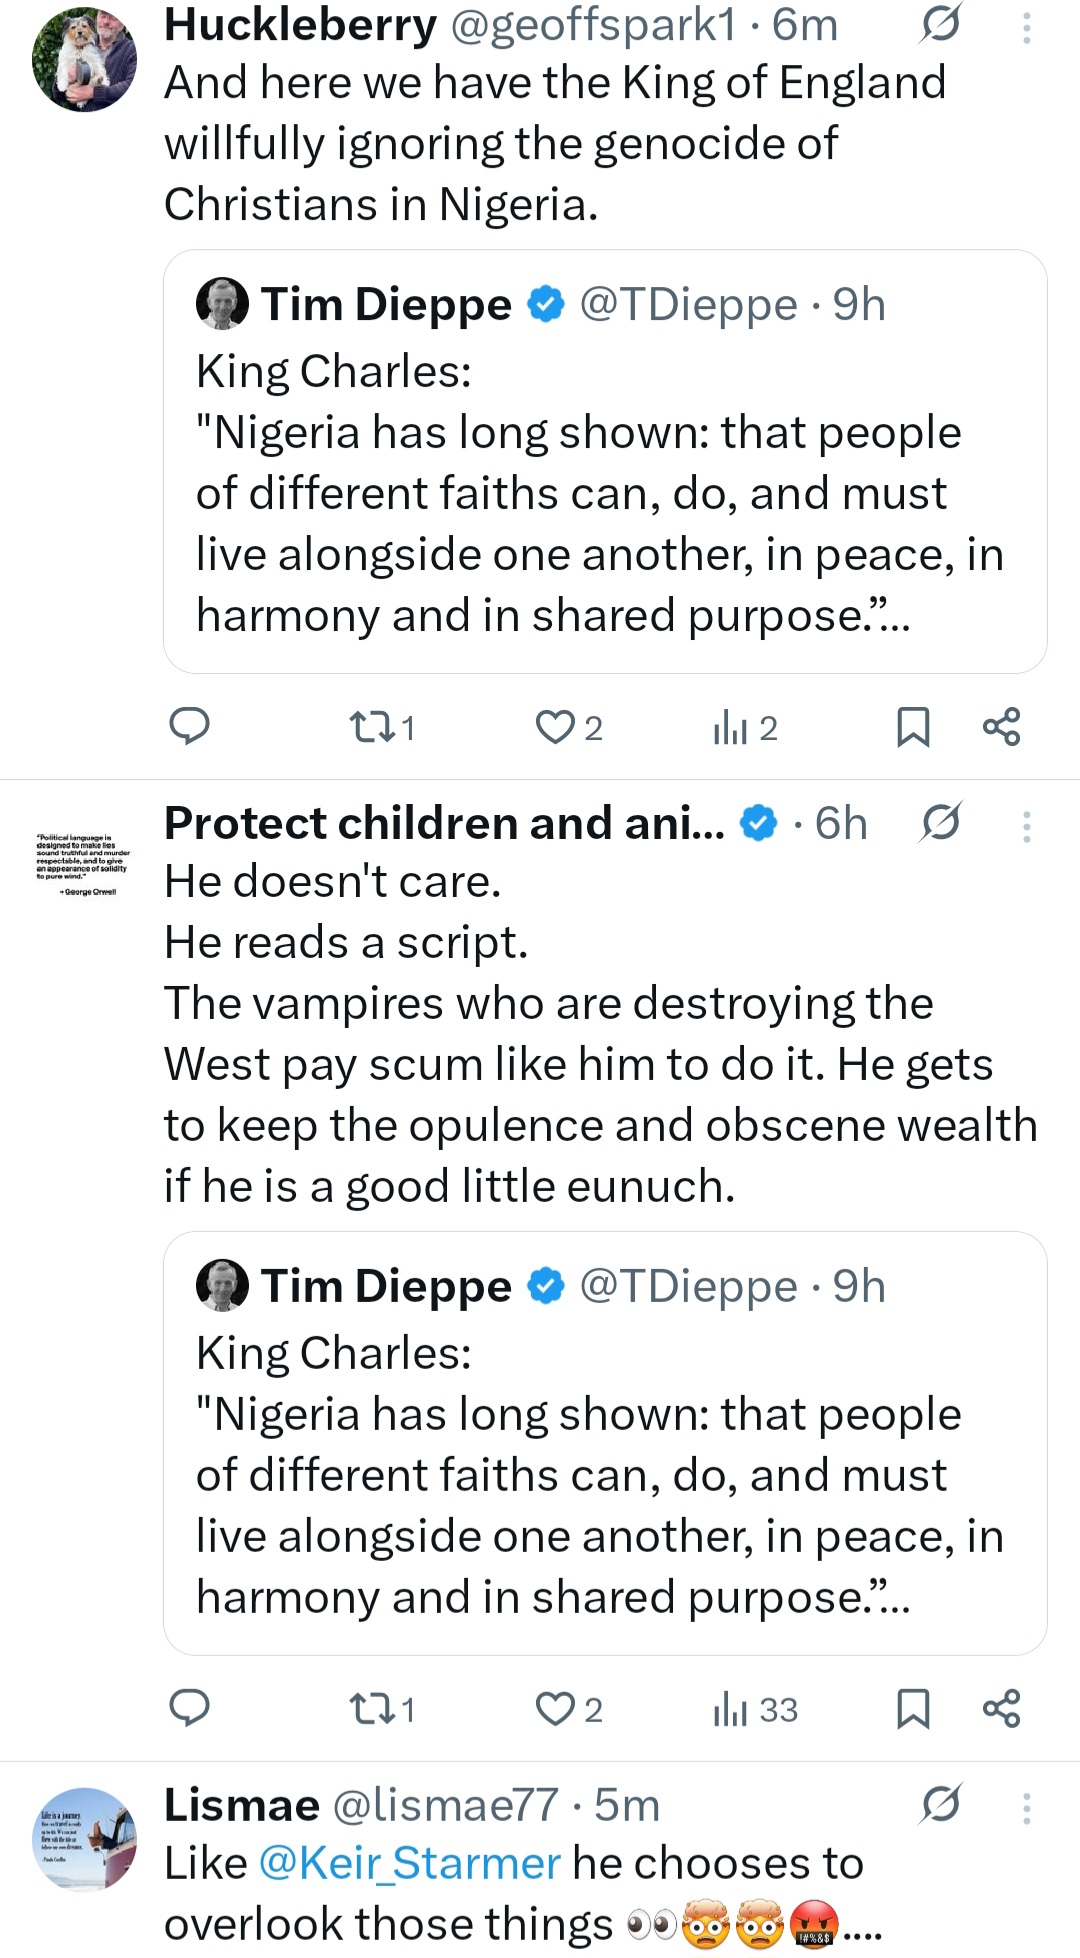Like Huckleberry's post about Nigeria
Screen dimensions: 1080x1958
click(555, 727)
